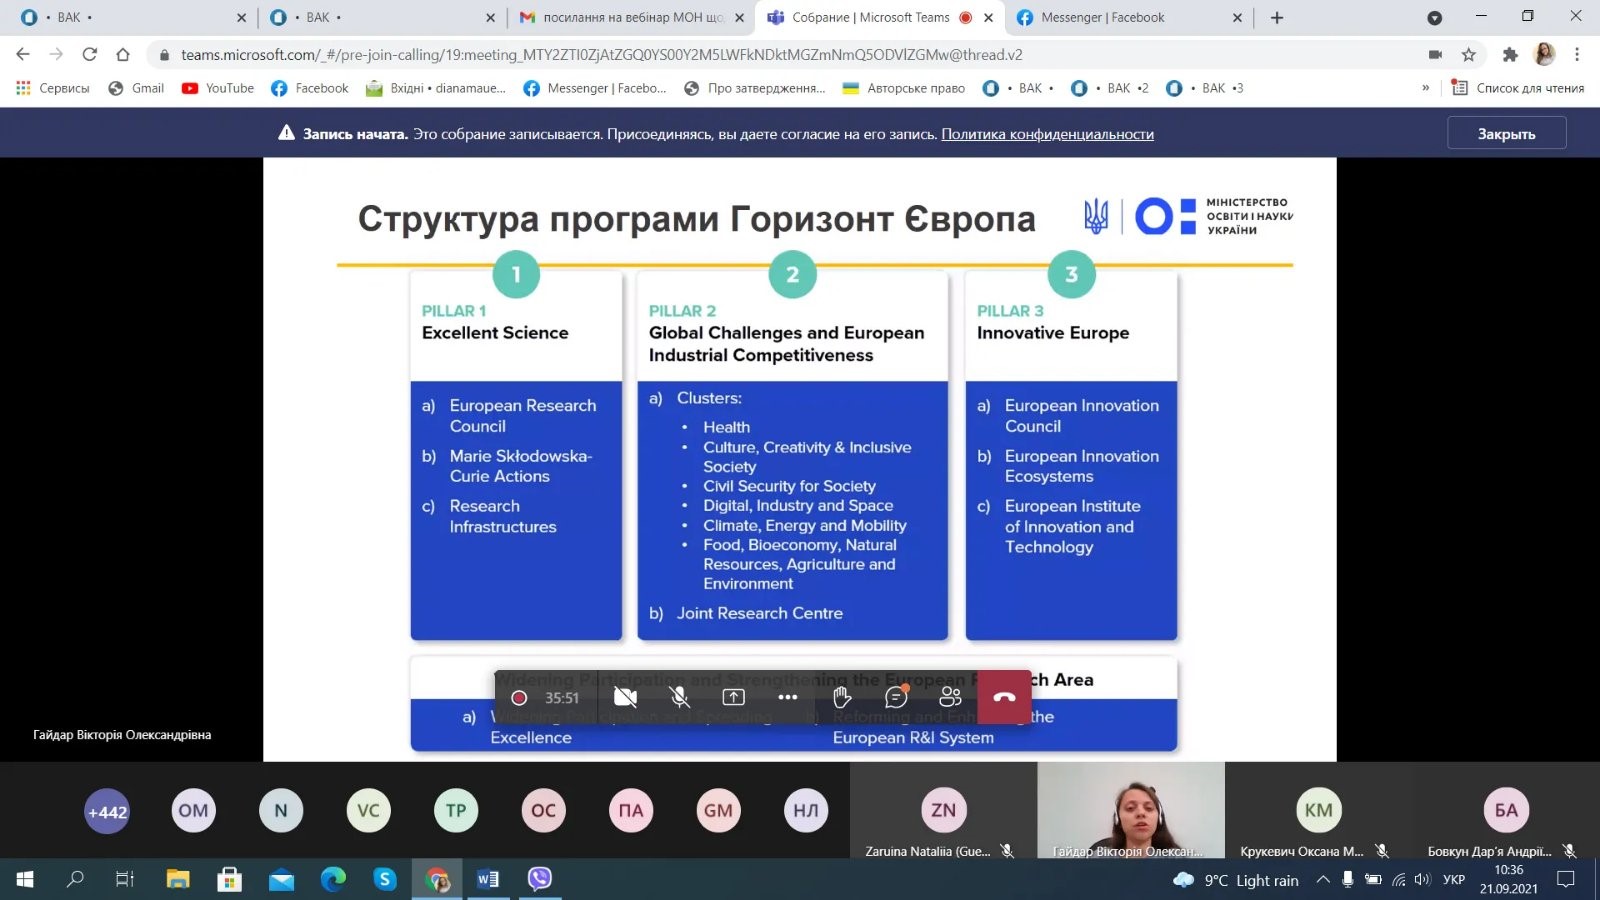Open File Explorer from taskbar
1600x900 pixels.
178,879
